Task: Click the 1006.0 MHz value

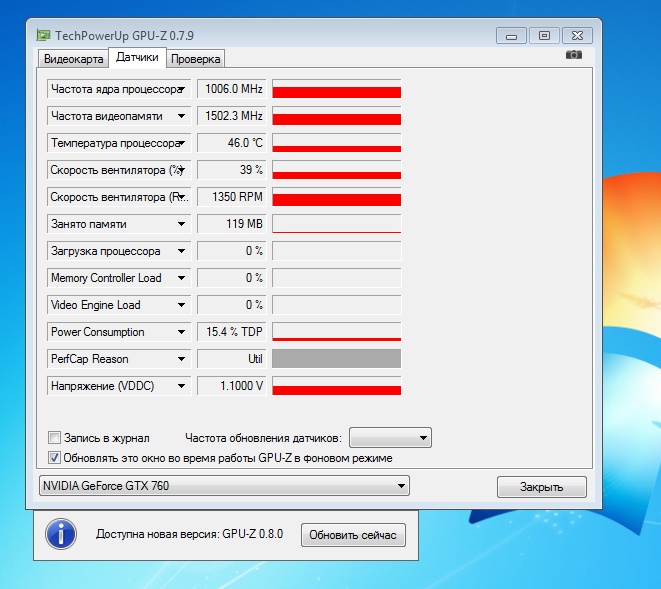Action: click(232, 89)
